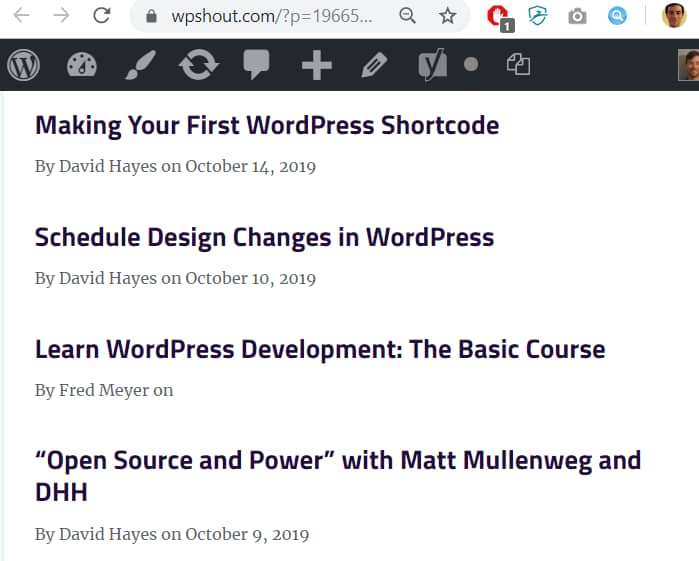Screen dimensions: 699x561
Task: Open the WordPress logo menu
Action: click(24, 65)
